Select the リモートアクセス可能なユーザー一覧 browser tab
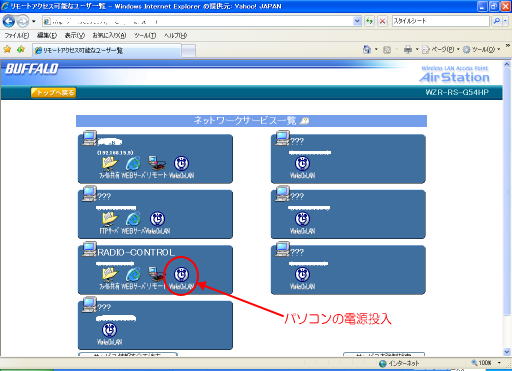 107,50
